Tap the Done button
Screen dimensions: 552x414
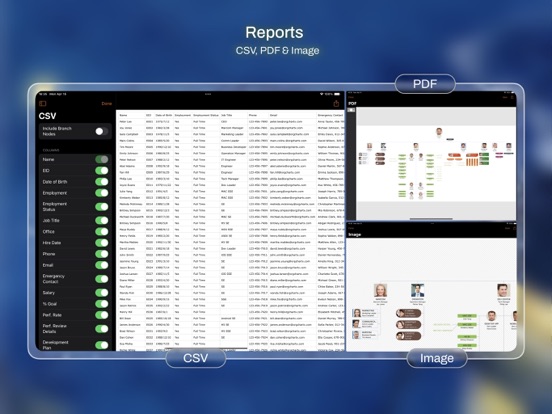click(x=106, y=104)
